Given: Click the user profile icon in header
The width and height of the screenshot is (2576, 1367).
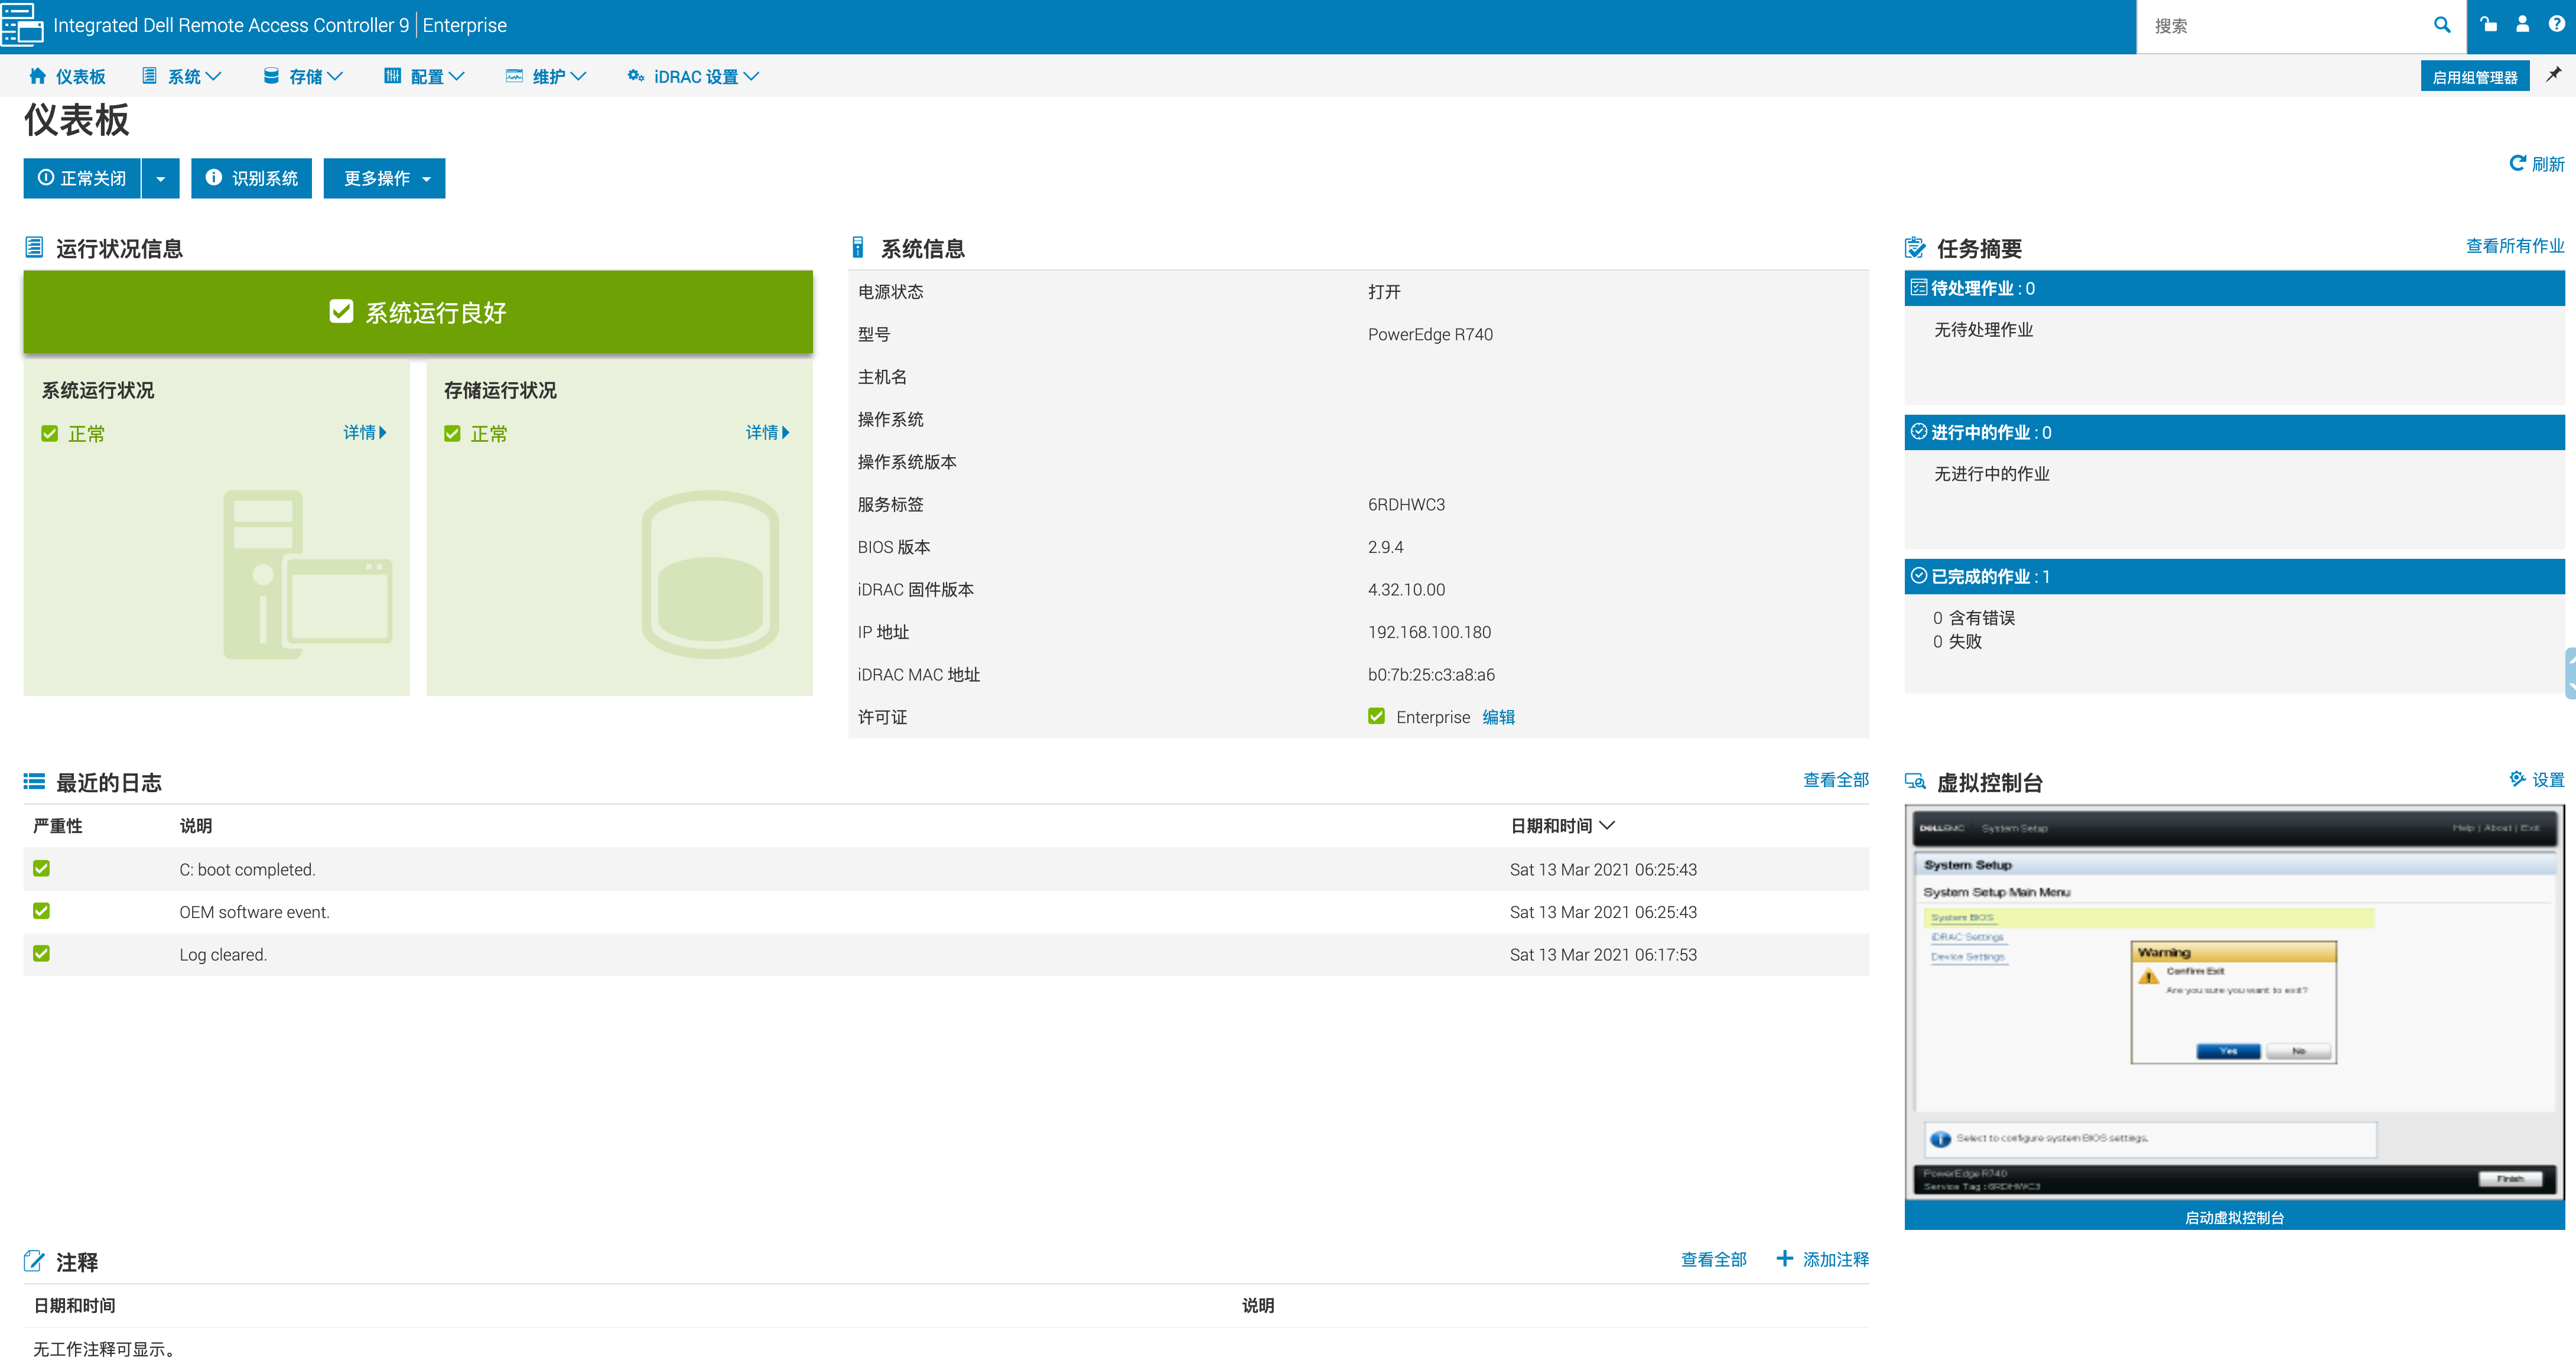Looking at the screenshot, I should [2522, 25].
